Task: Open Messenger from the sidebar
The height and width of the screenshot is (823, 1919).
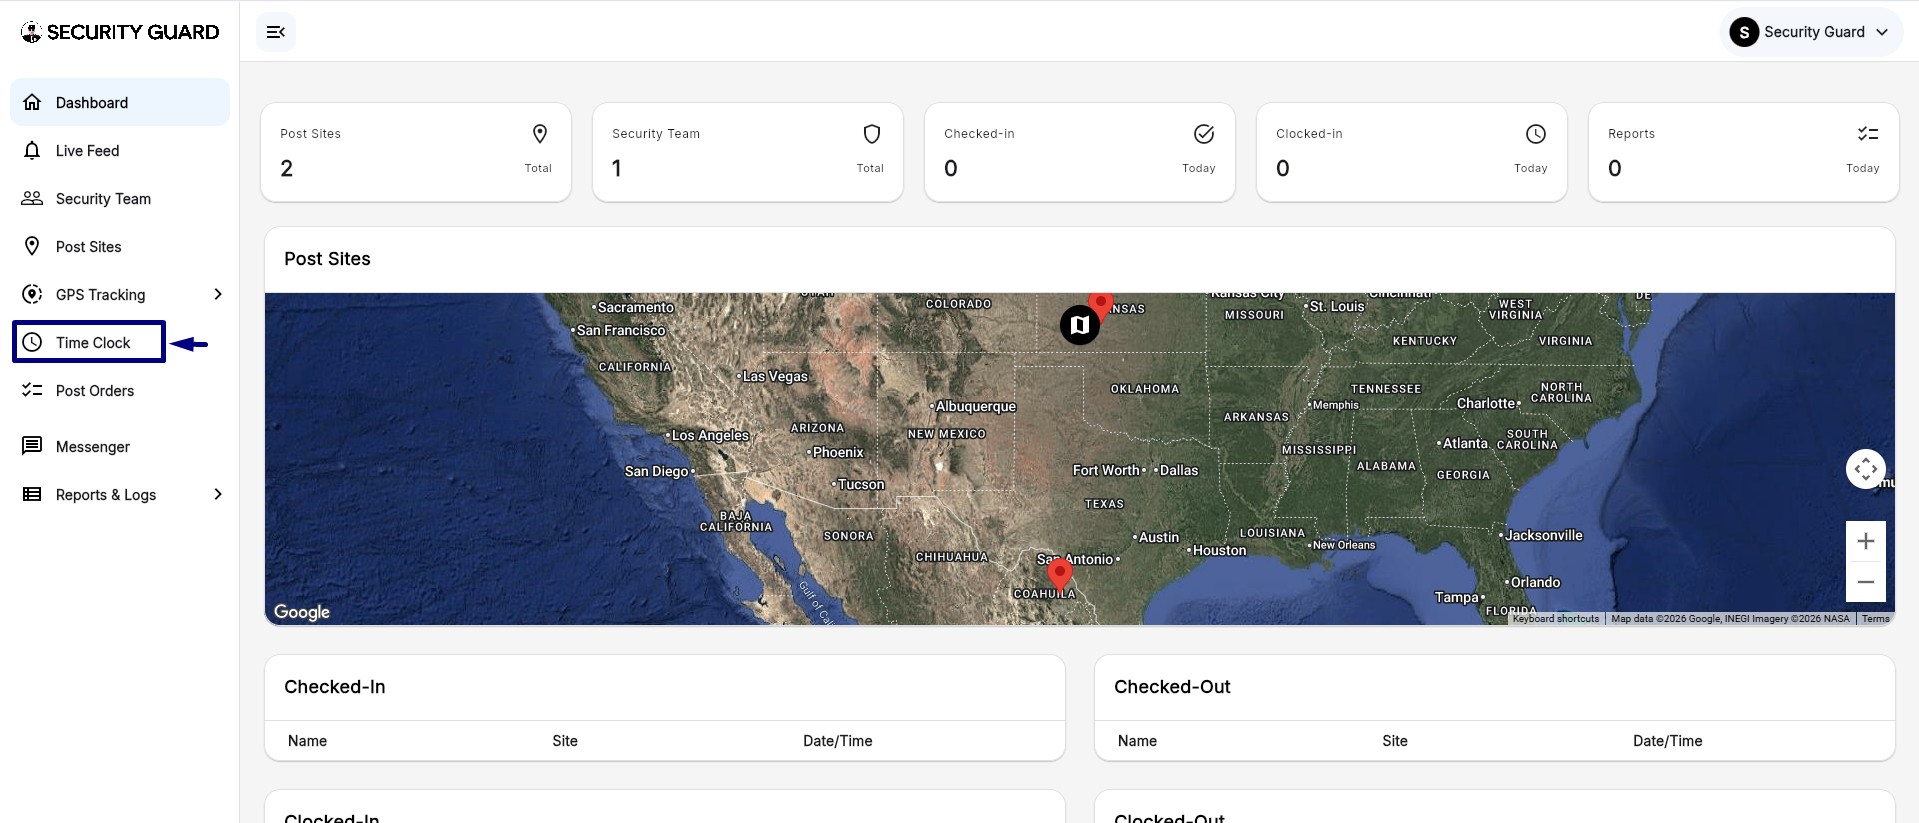Action: [120, 446]
